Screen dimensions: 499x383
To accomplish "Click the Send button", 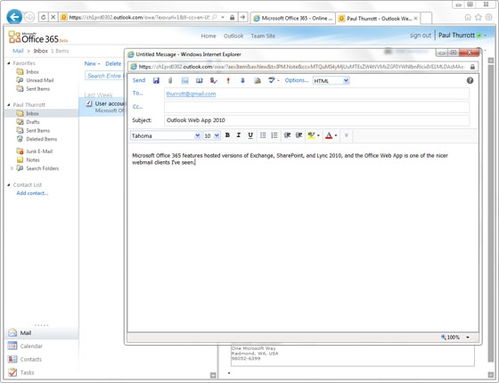I will [x=139, y=80].
